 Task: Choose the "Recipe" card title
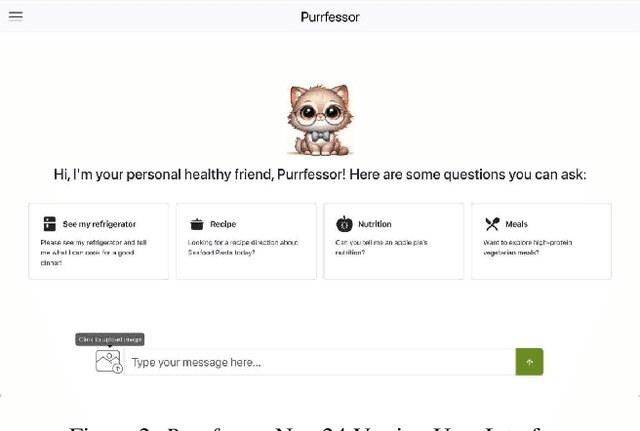[223, 224]
